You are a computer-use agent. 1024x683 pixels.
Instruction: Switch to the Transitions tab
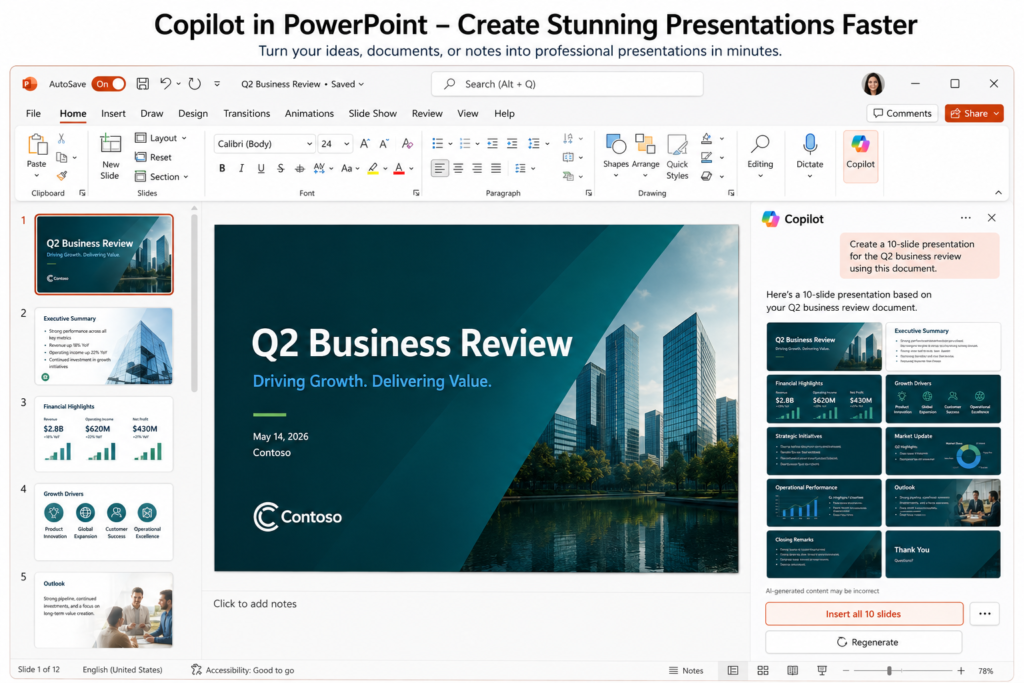(x=246, y=114)
